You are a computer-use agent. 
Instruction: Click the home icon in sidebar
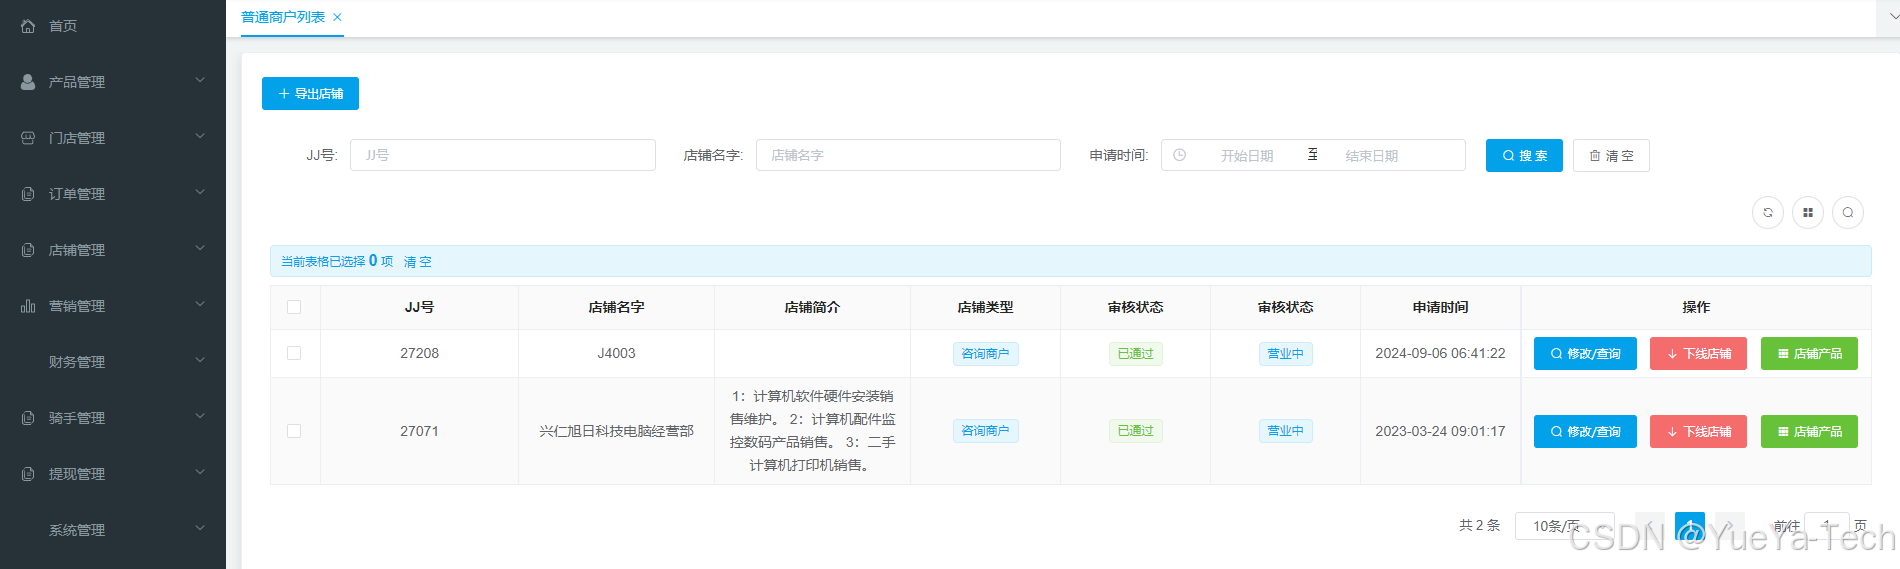pos(28,26)
